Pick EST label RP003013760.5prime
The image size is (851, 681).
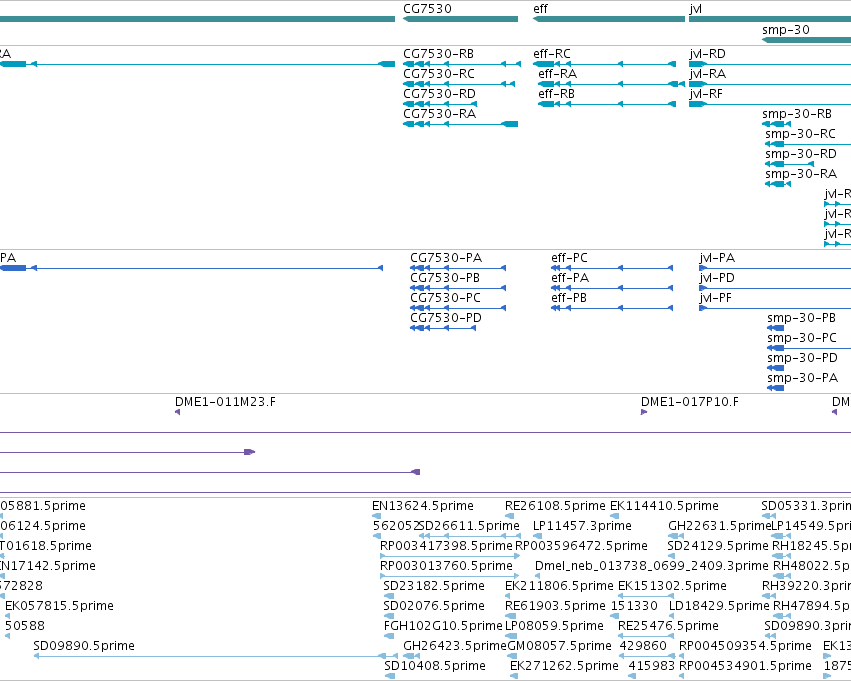pos(446,566)
